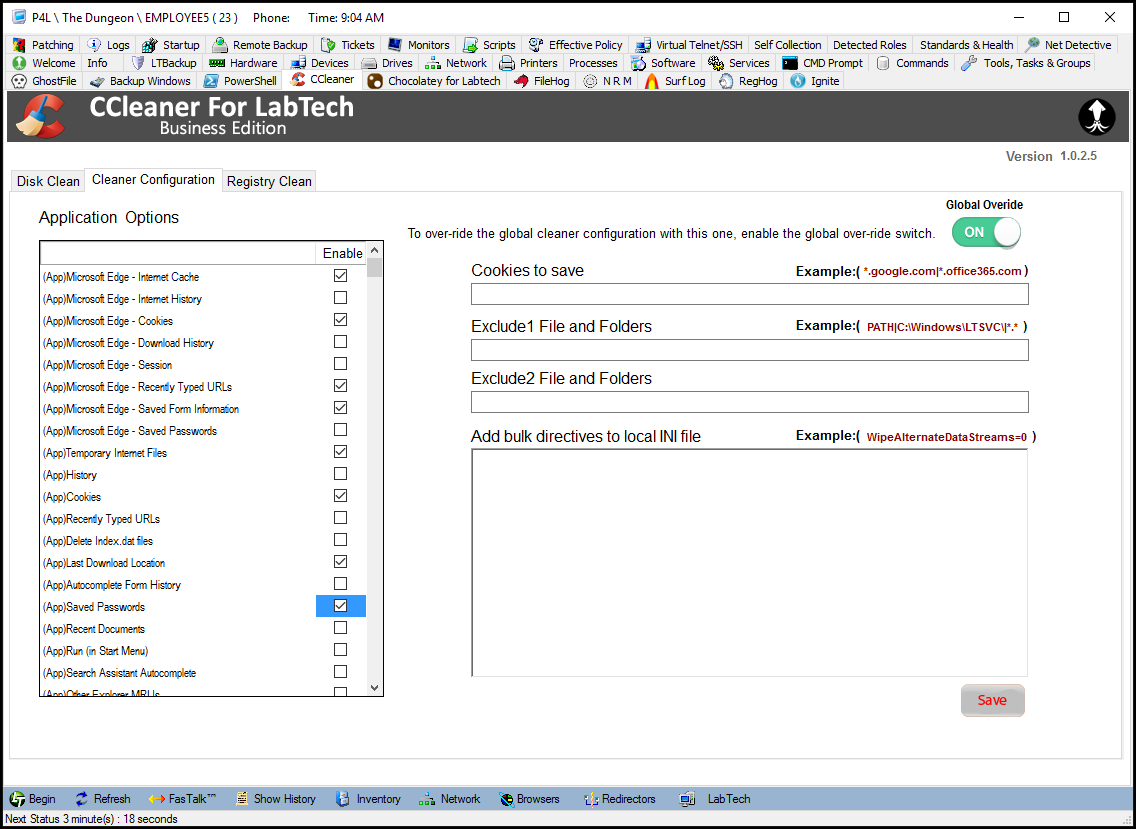Select the GhostFile skull icon
This screenshot has height=829, width=1136.
coord(20,81)
